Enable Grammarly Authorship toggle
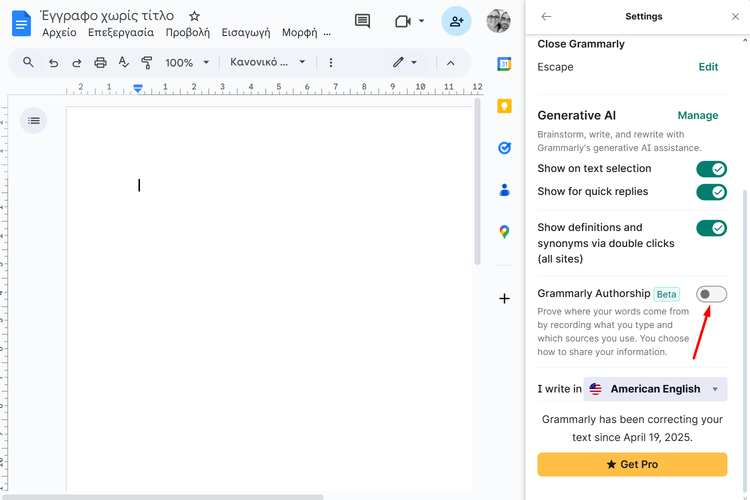 [711, 294]
